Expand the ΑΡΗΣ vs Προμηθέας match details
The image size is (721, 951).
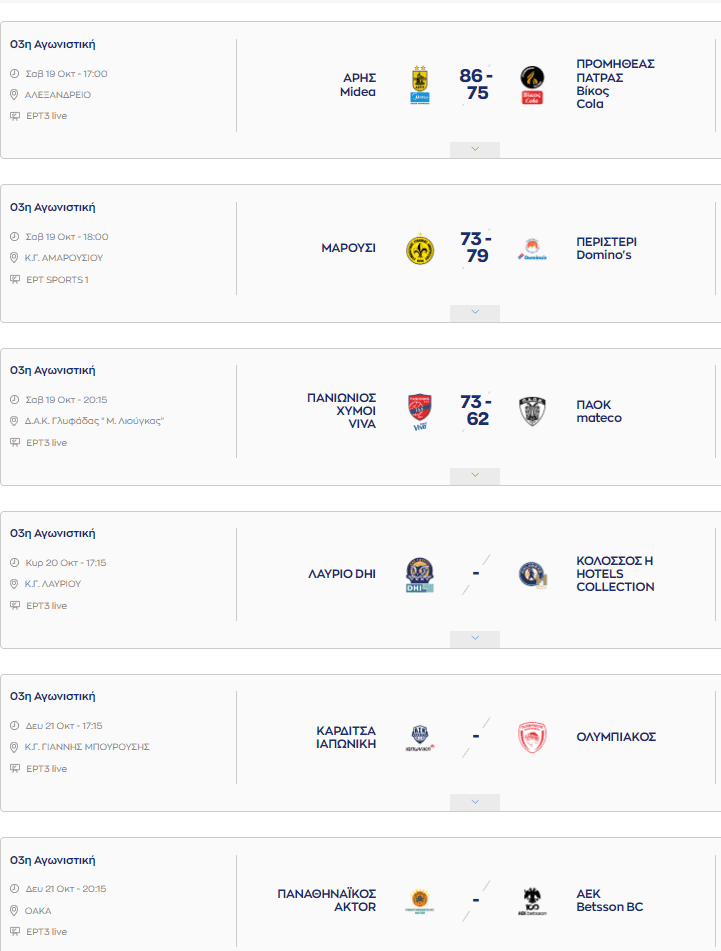tap(475, 149)
